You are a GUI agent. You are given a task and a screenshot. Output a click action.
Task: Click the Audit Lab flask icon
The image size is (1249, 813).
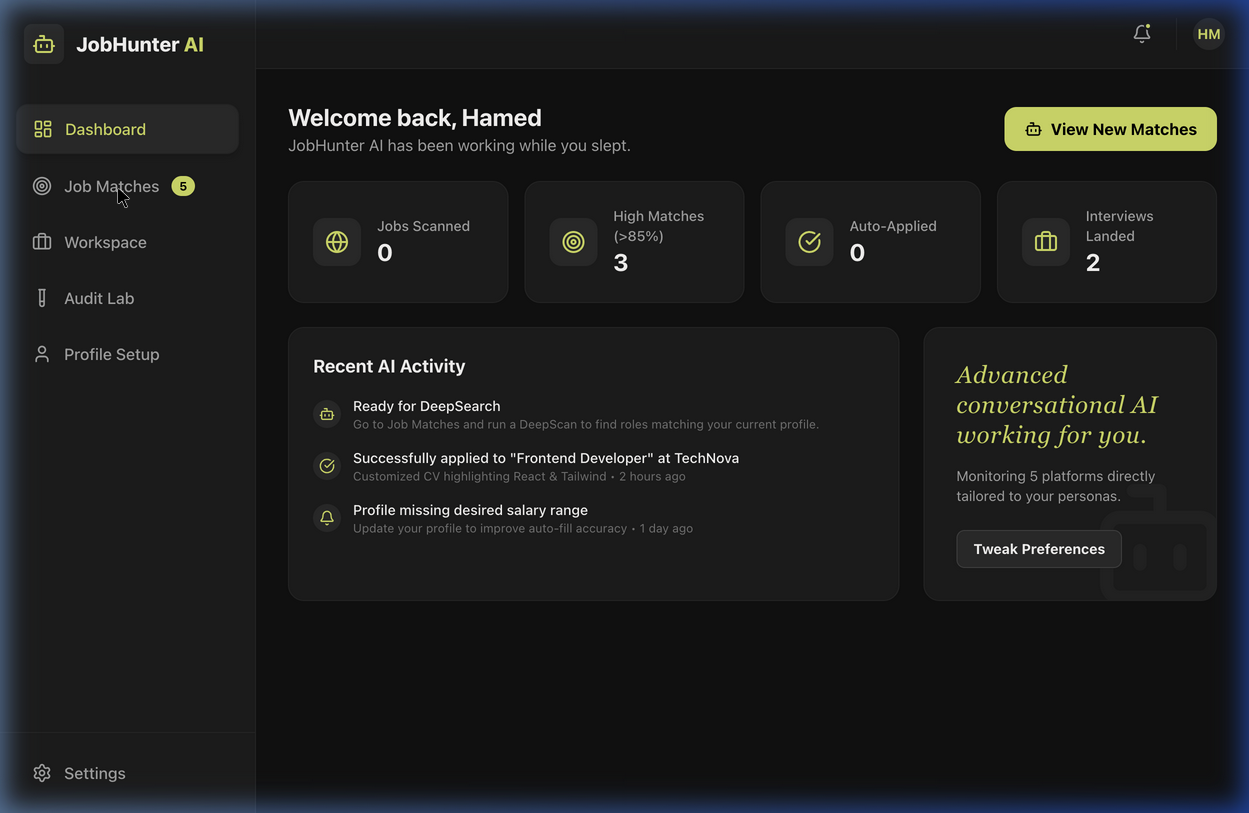(41, 297)
